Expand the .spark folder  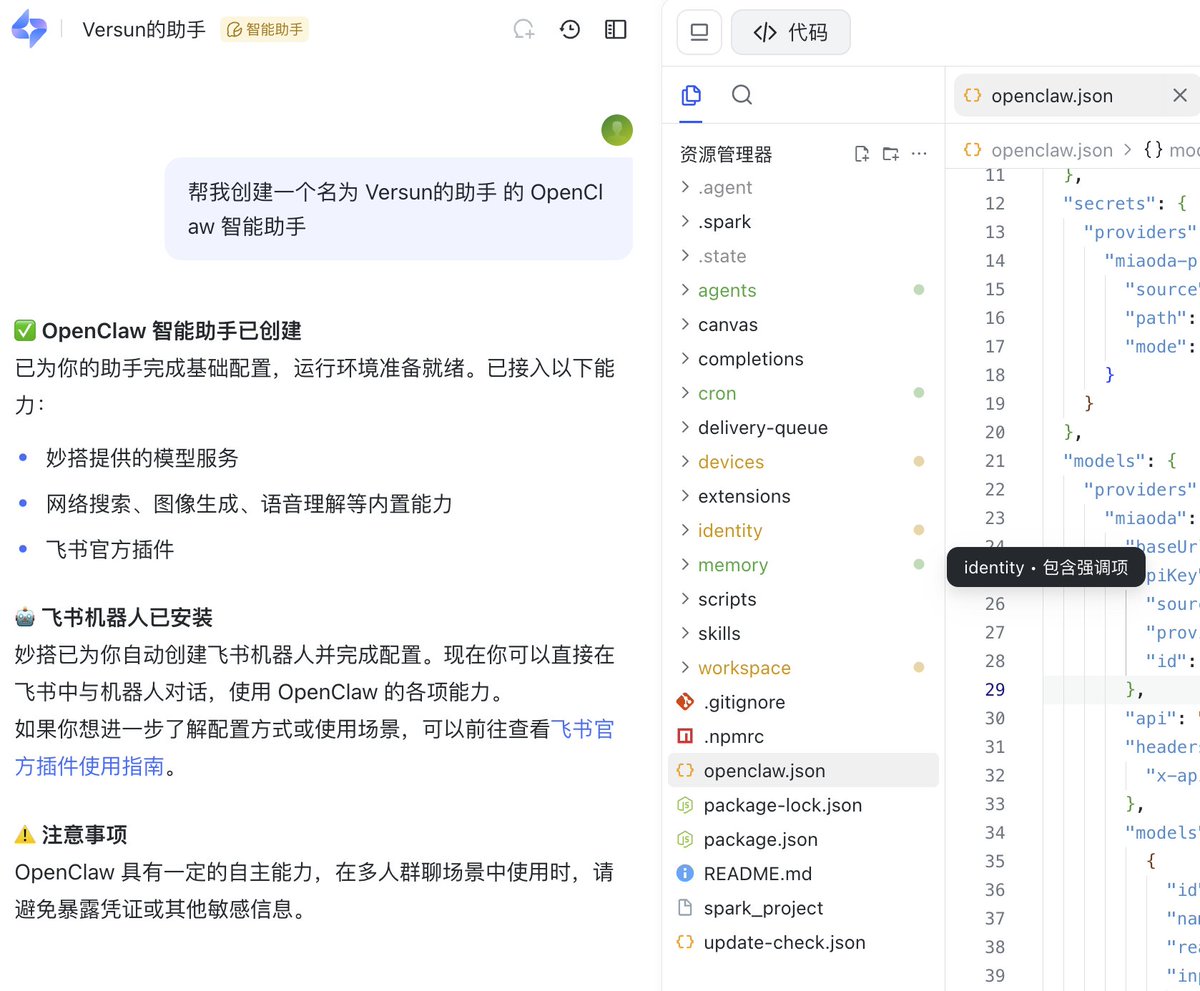click(x=803, y=222)
